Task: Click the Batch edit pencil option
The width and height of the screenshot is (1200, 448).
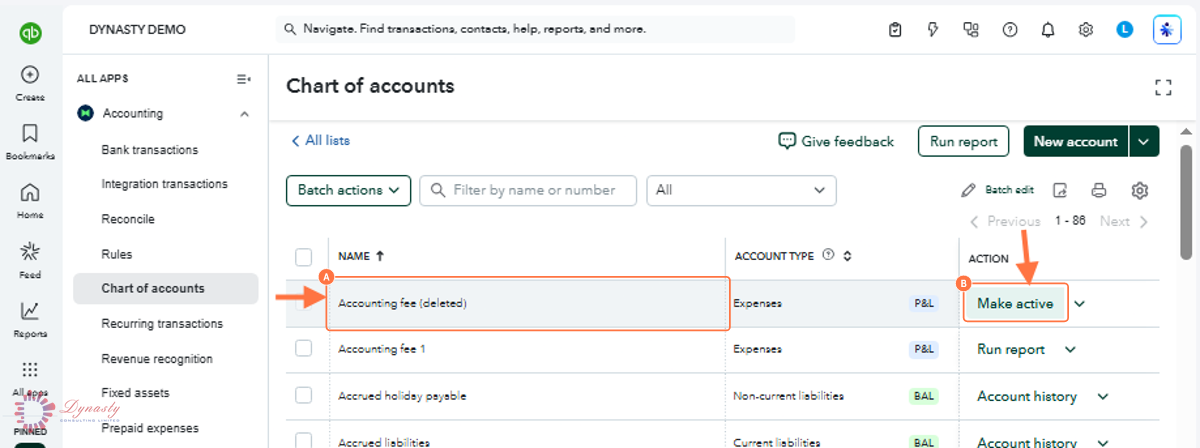Action: pos(997,190)
